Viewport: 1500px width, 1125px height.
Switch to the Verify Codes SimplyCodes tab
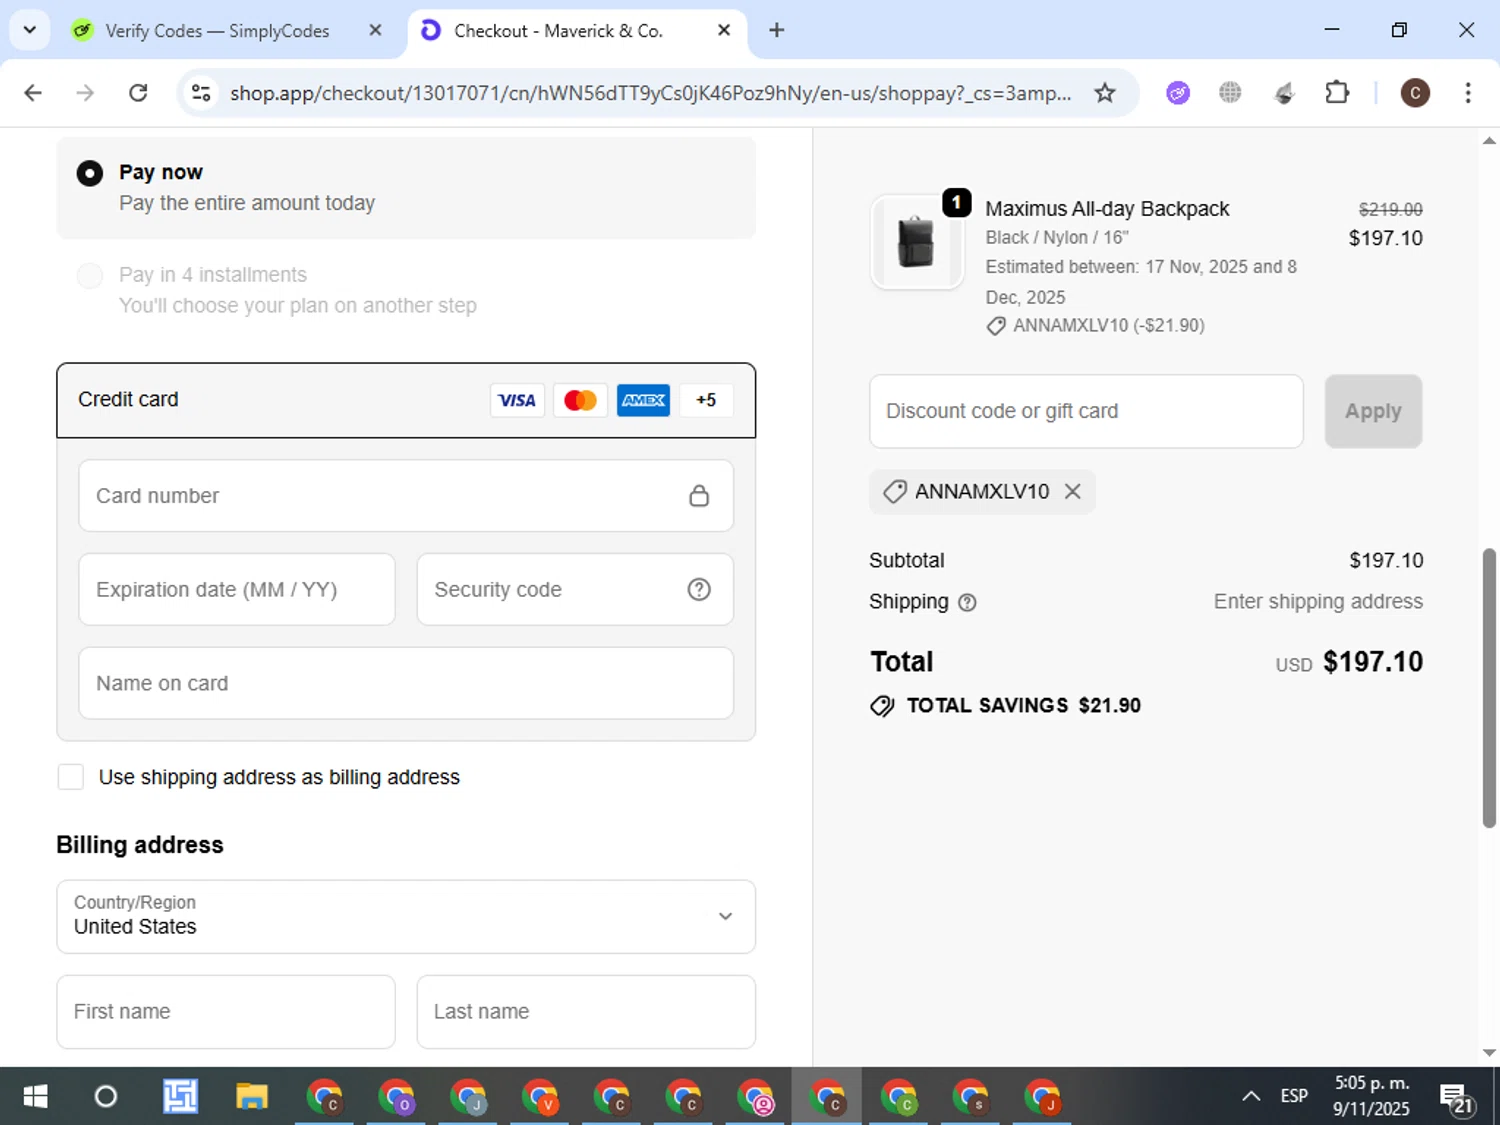click(217, 31)
